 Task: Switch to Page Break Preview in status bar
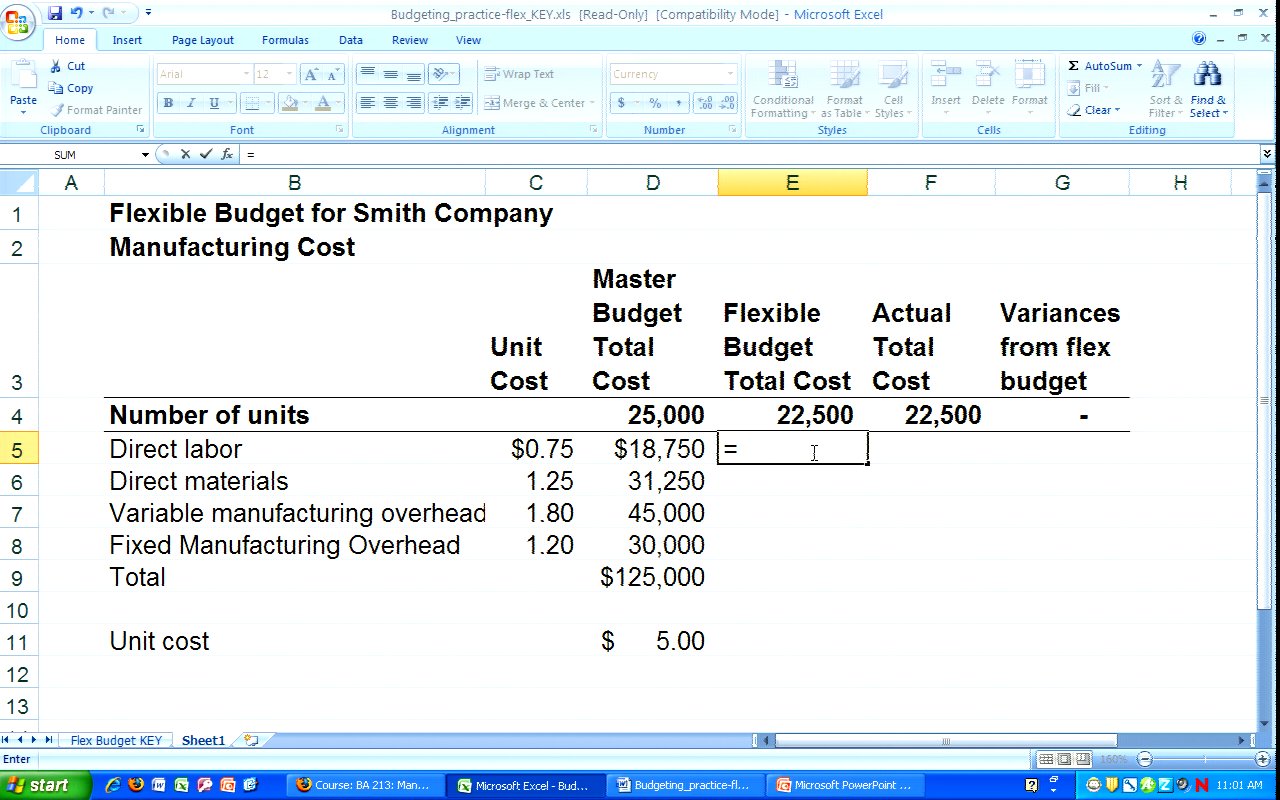click(x=1084, y=760)
